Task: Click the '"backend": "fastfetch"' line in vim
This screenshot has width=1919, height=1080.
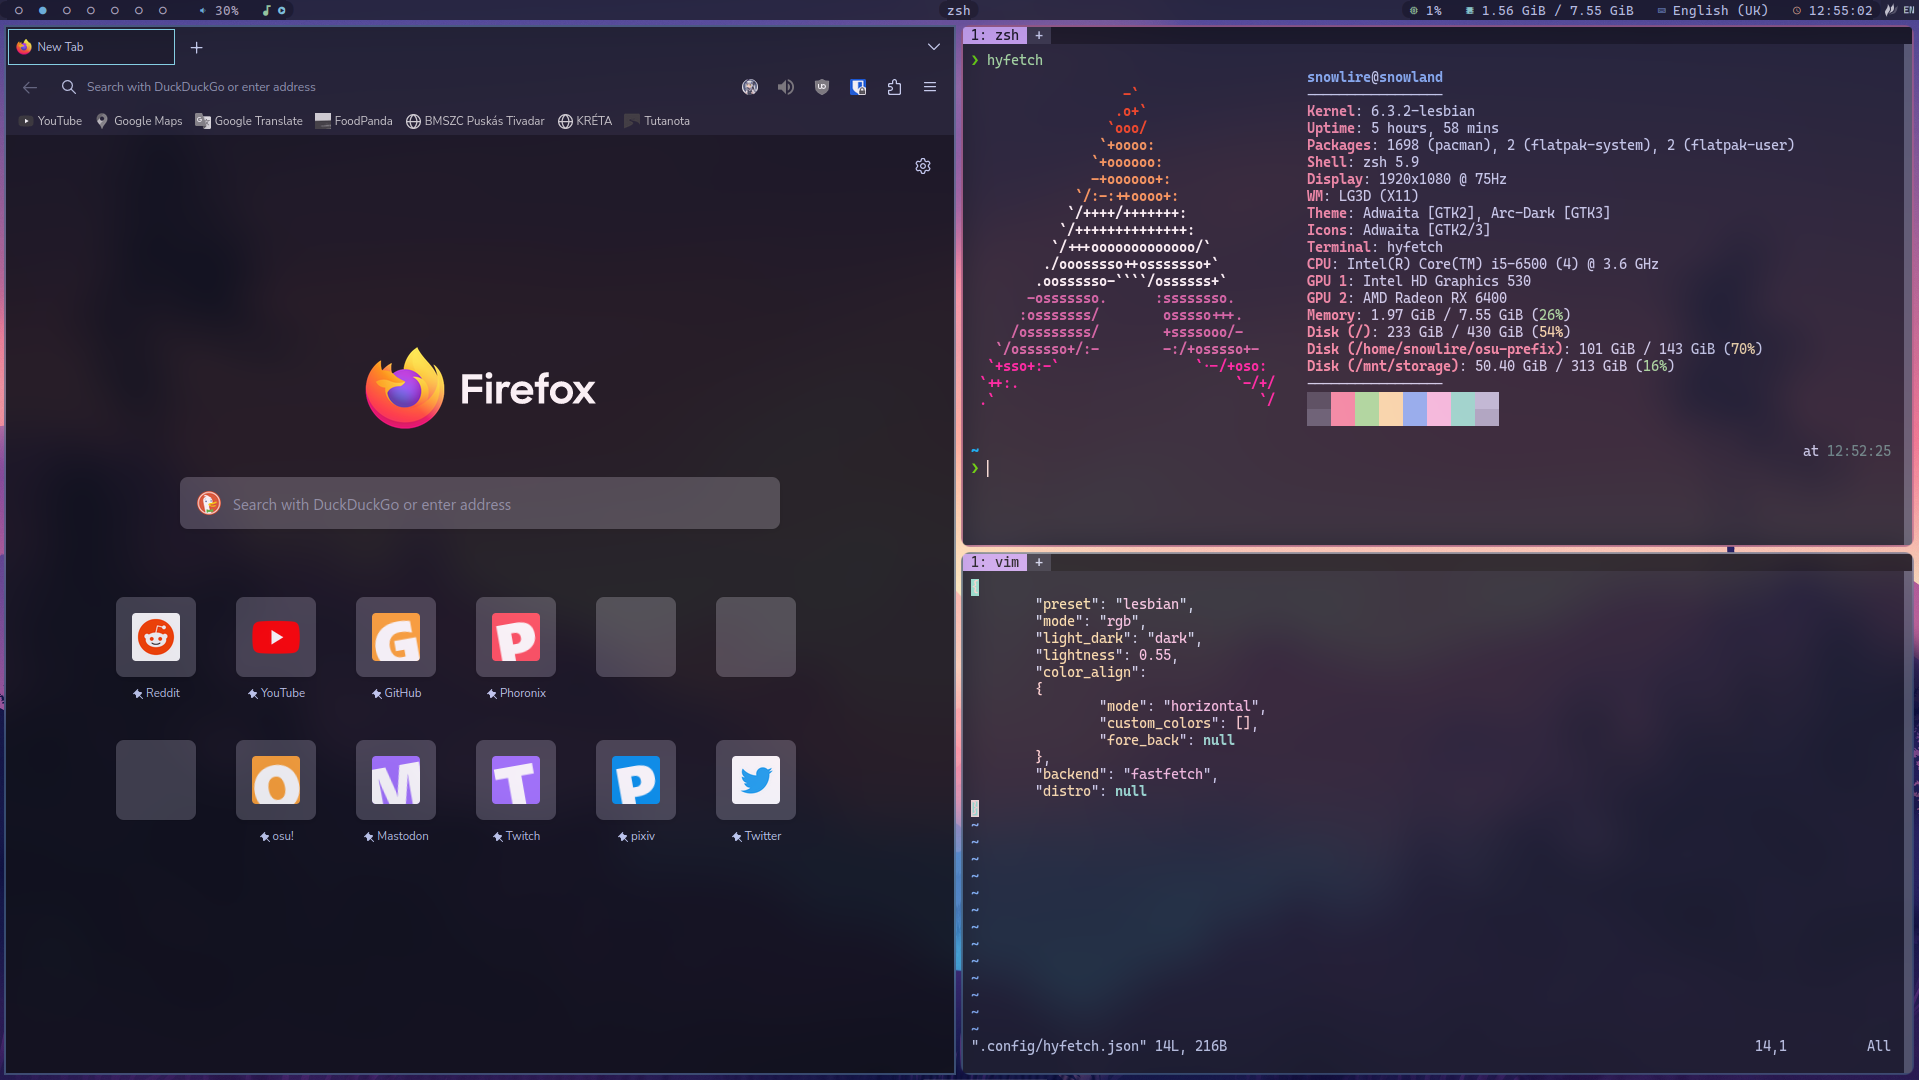Action: coord(1126,774)
